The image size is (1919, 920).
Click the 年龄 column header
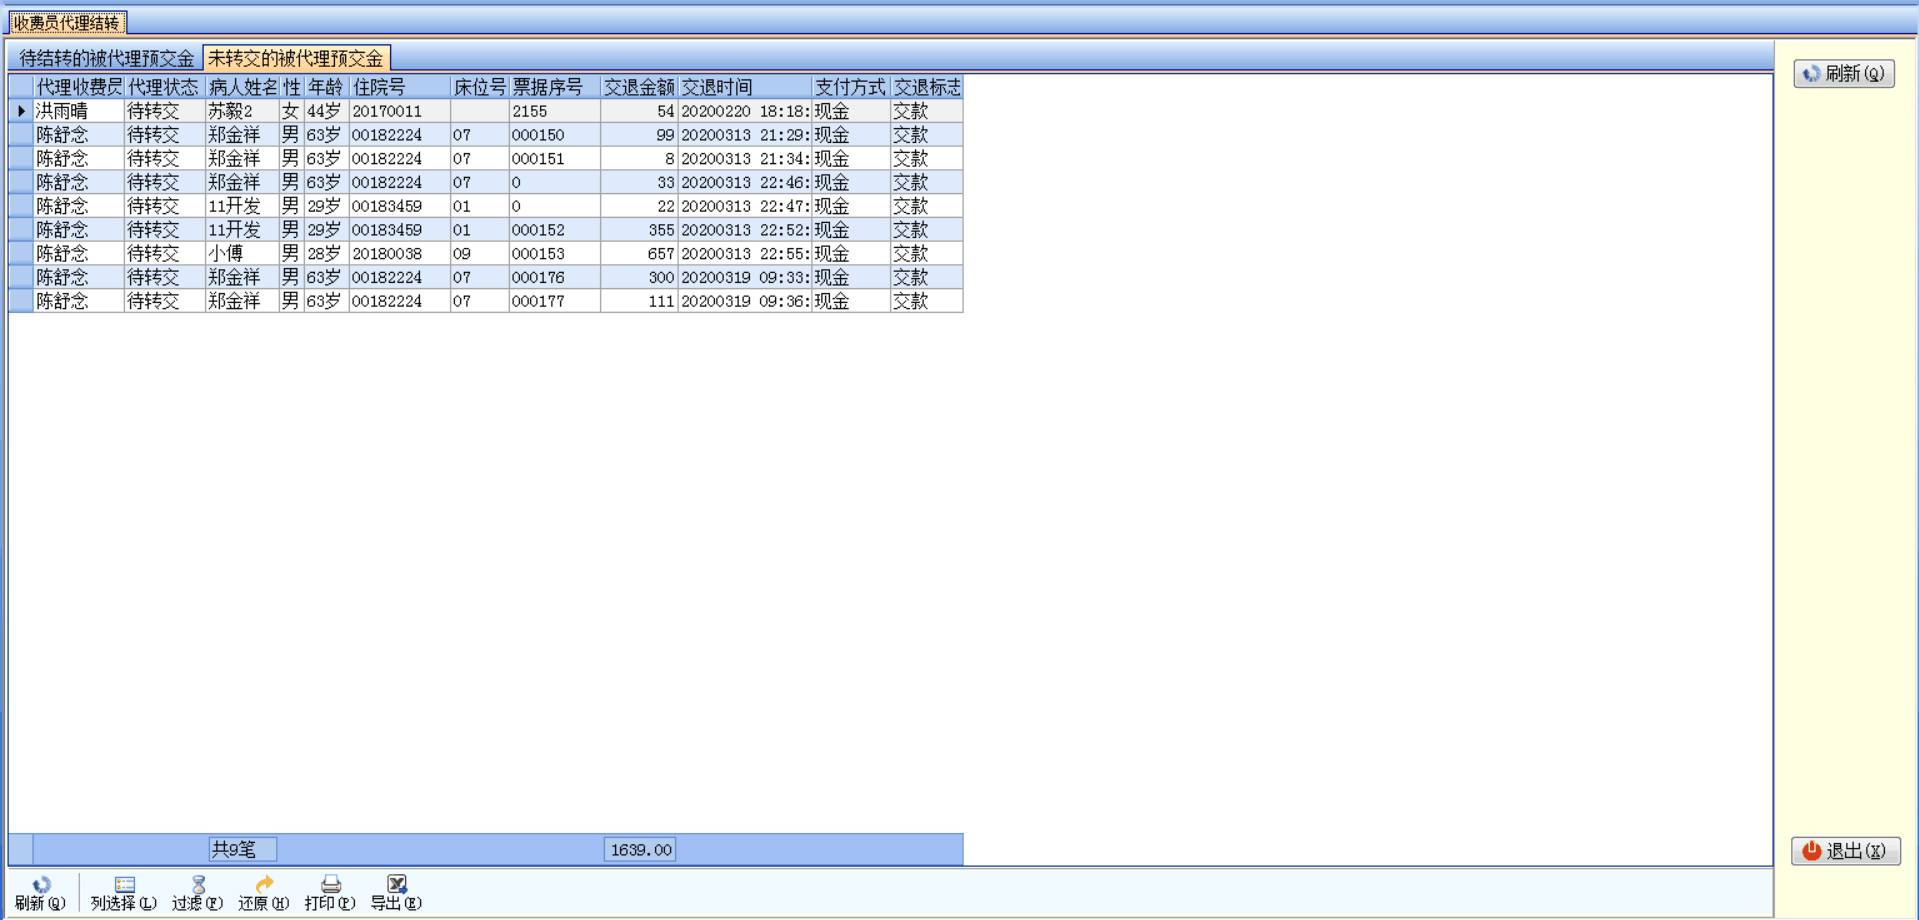(x=326, y=87)
